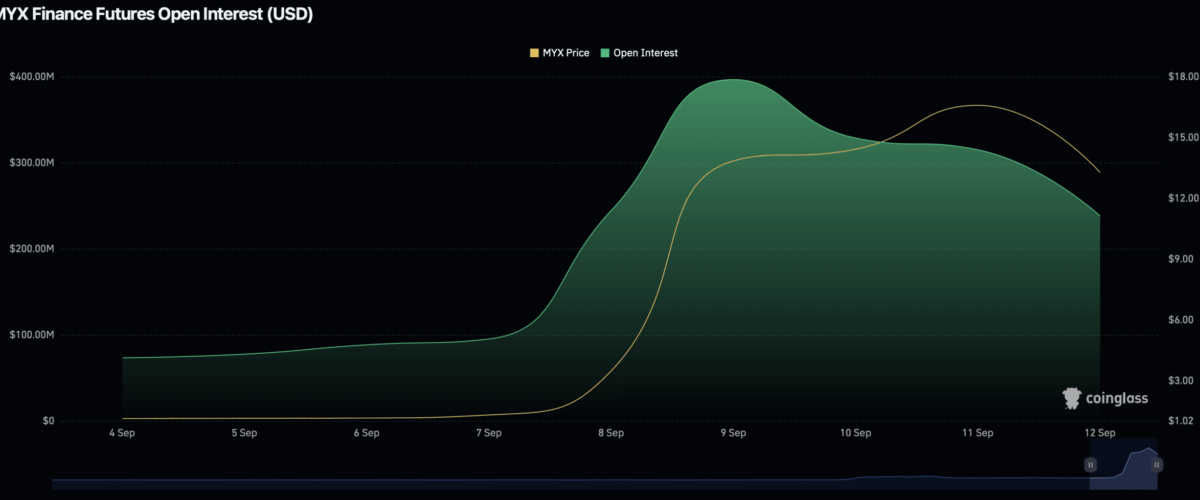Viewport: 1200px width, 500px height.
Task: Click the coinglass logo icon
Action: (1072, 398)
